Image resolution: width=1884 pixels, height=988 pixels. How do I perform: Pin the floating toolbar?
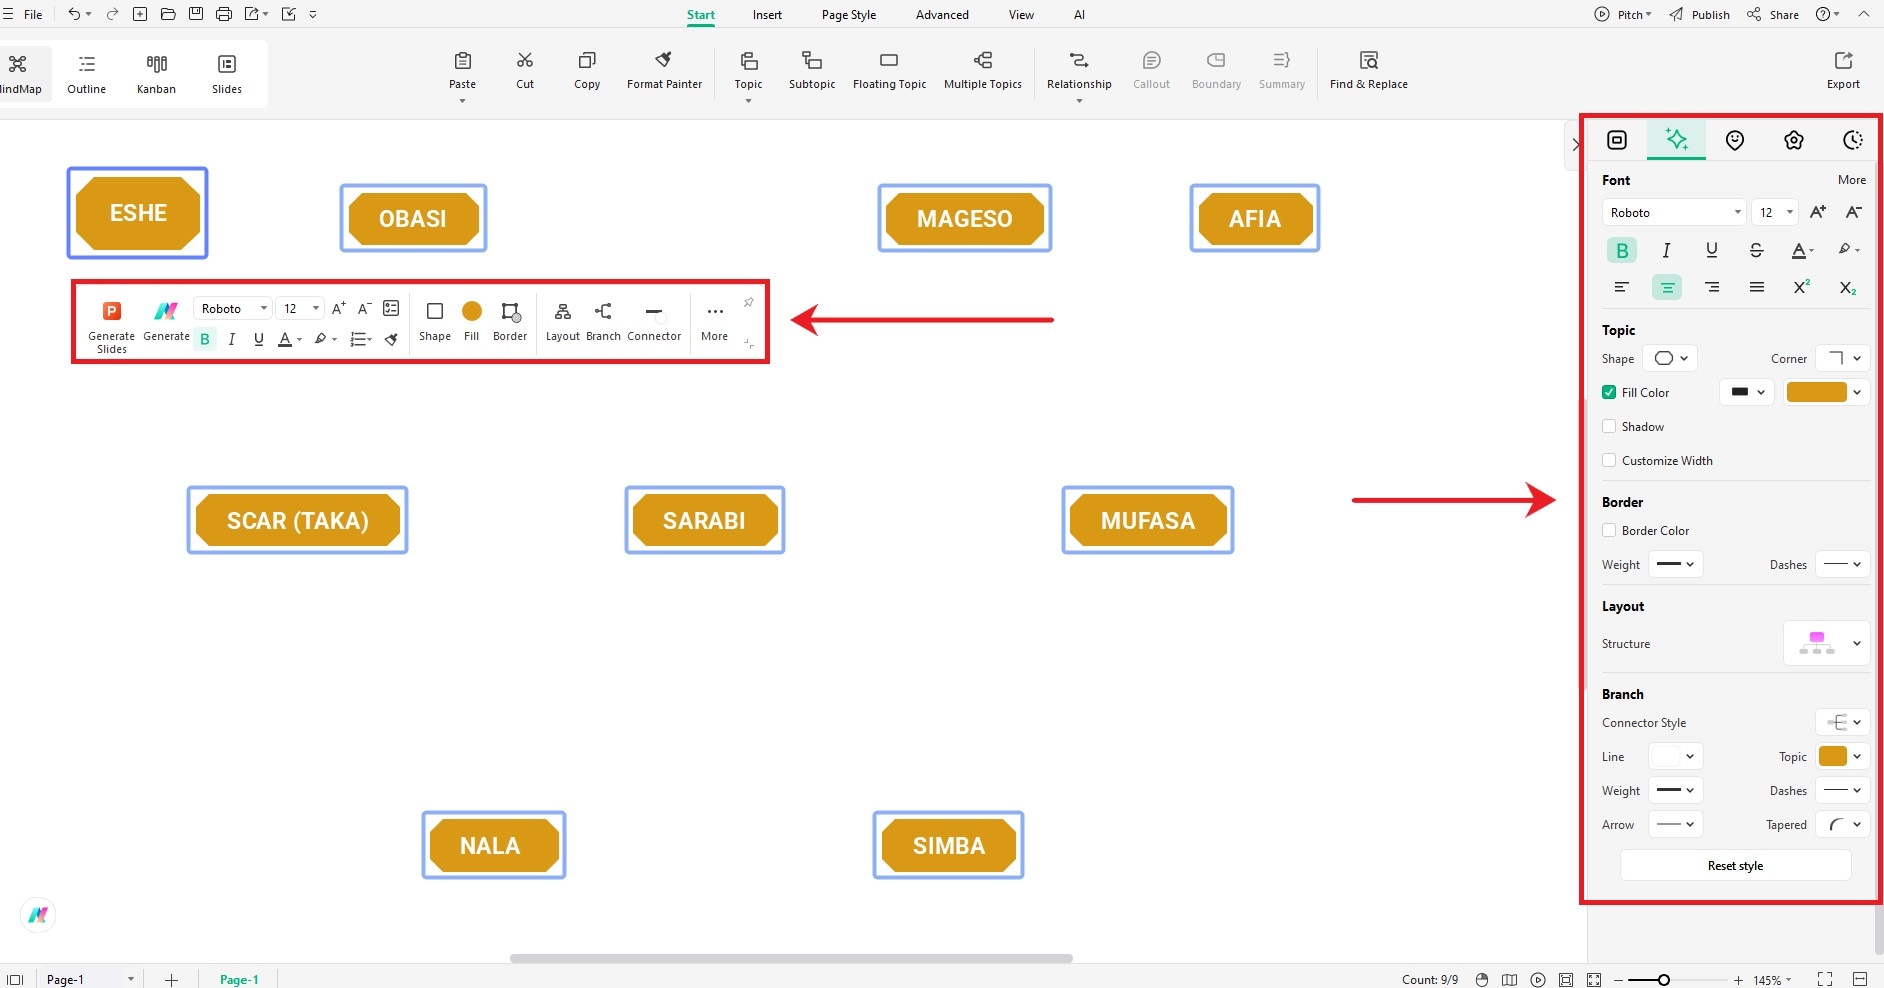[x=748, y=302]
